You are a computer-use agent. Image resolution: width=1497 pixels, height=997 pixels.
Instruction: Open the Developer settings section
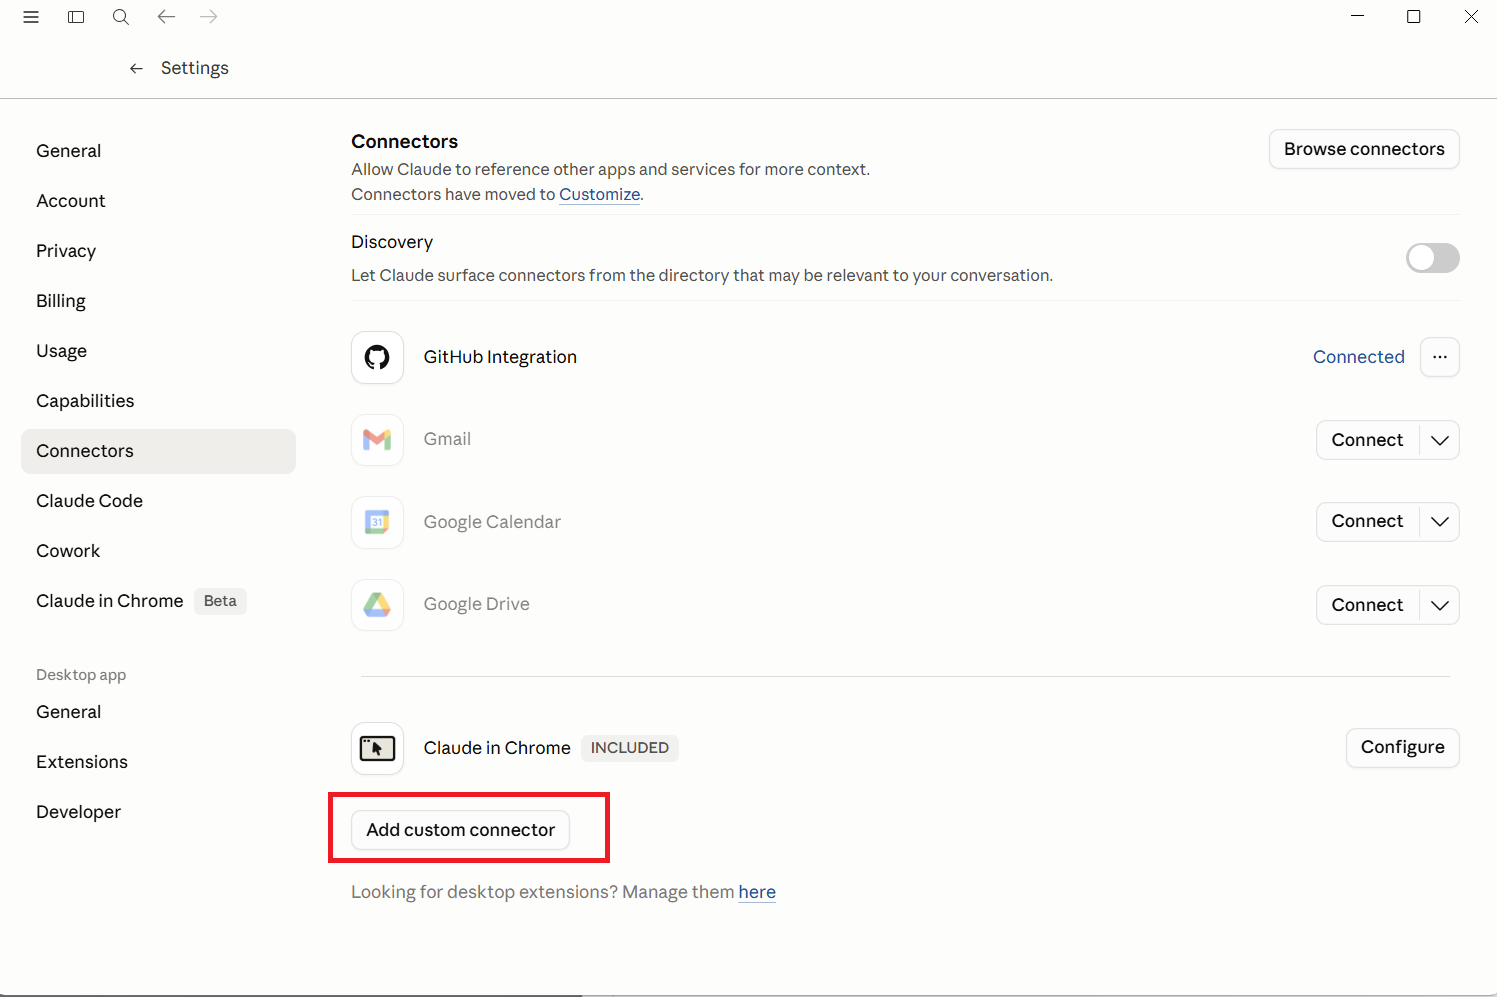click(158, 812)
